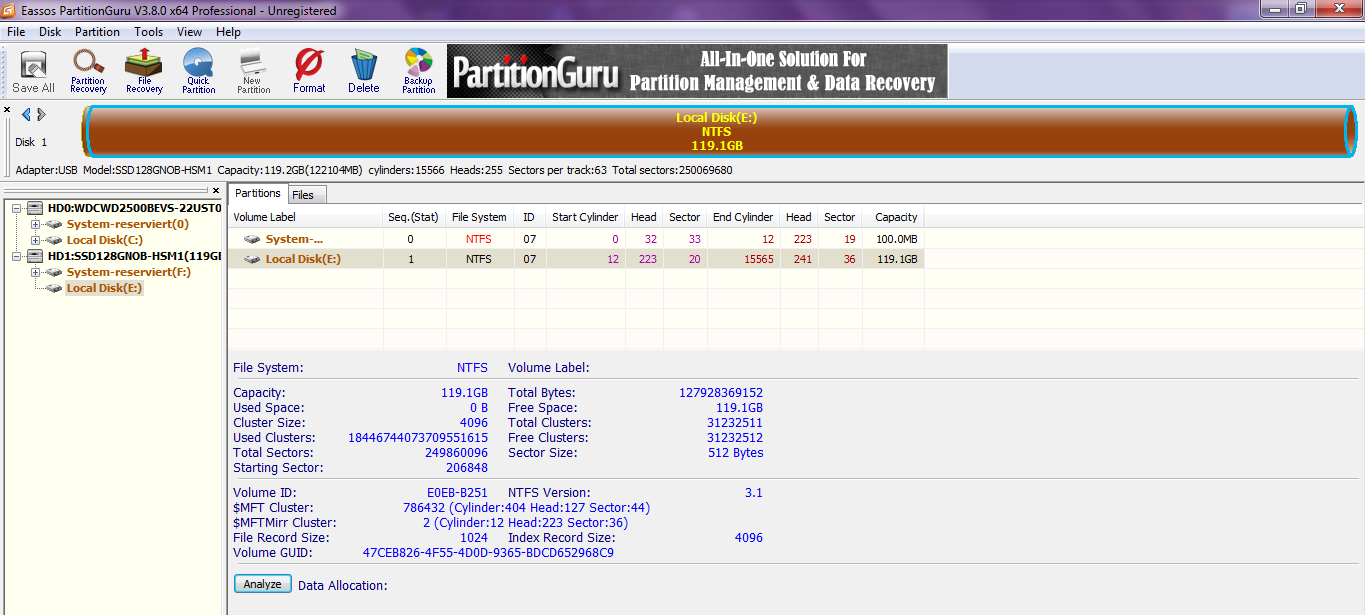Expand System-reserviert(F:) tree node

[36, 272]
